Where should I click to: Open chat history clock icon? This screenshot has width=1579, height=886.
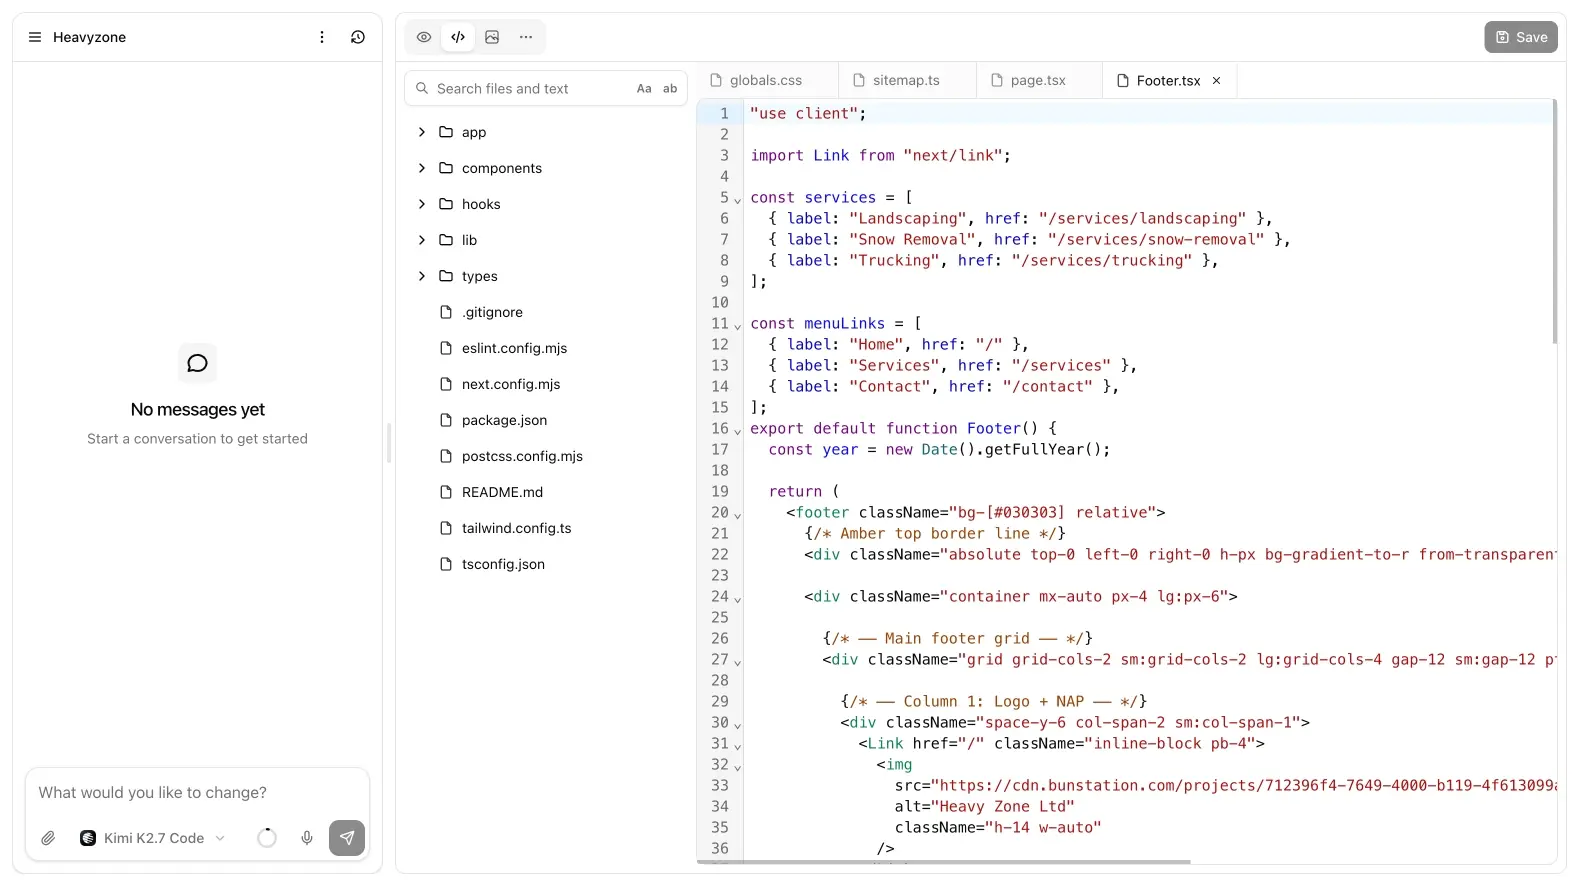point(358,37)
